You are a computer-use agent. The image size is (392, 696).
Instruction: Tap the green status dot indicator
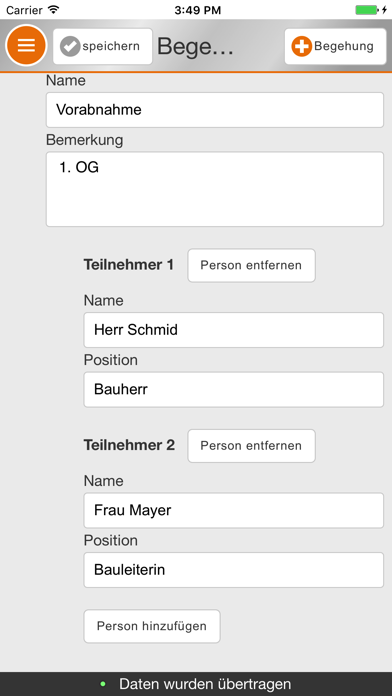(103, 684)
